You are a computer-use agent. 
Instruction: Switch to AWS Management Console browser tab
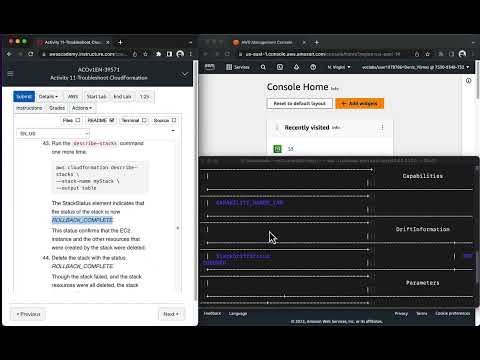pos(267,42)
